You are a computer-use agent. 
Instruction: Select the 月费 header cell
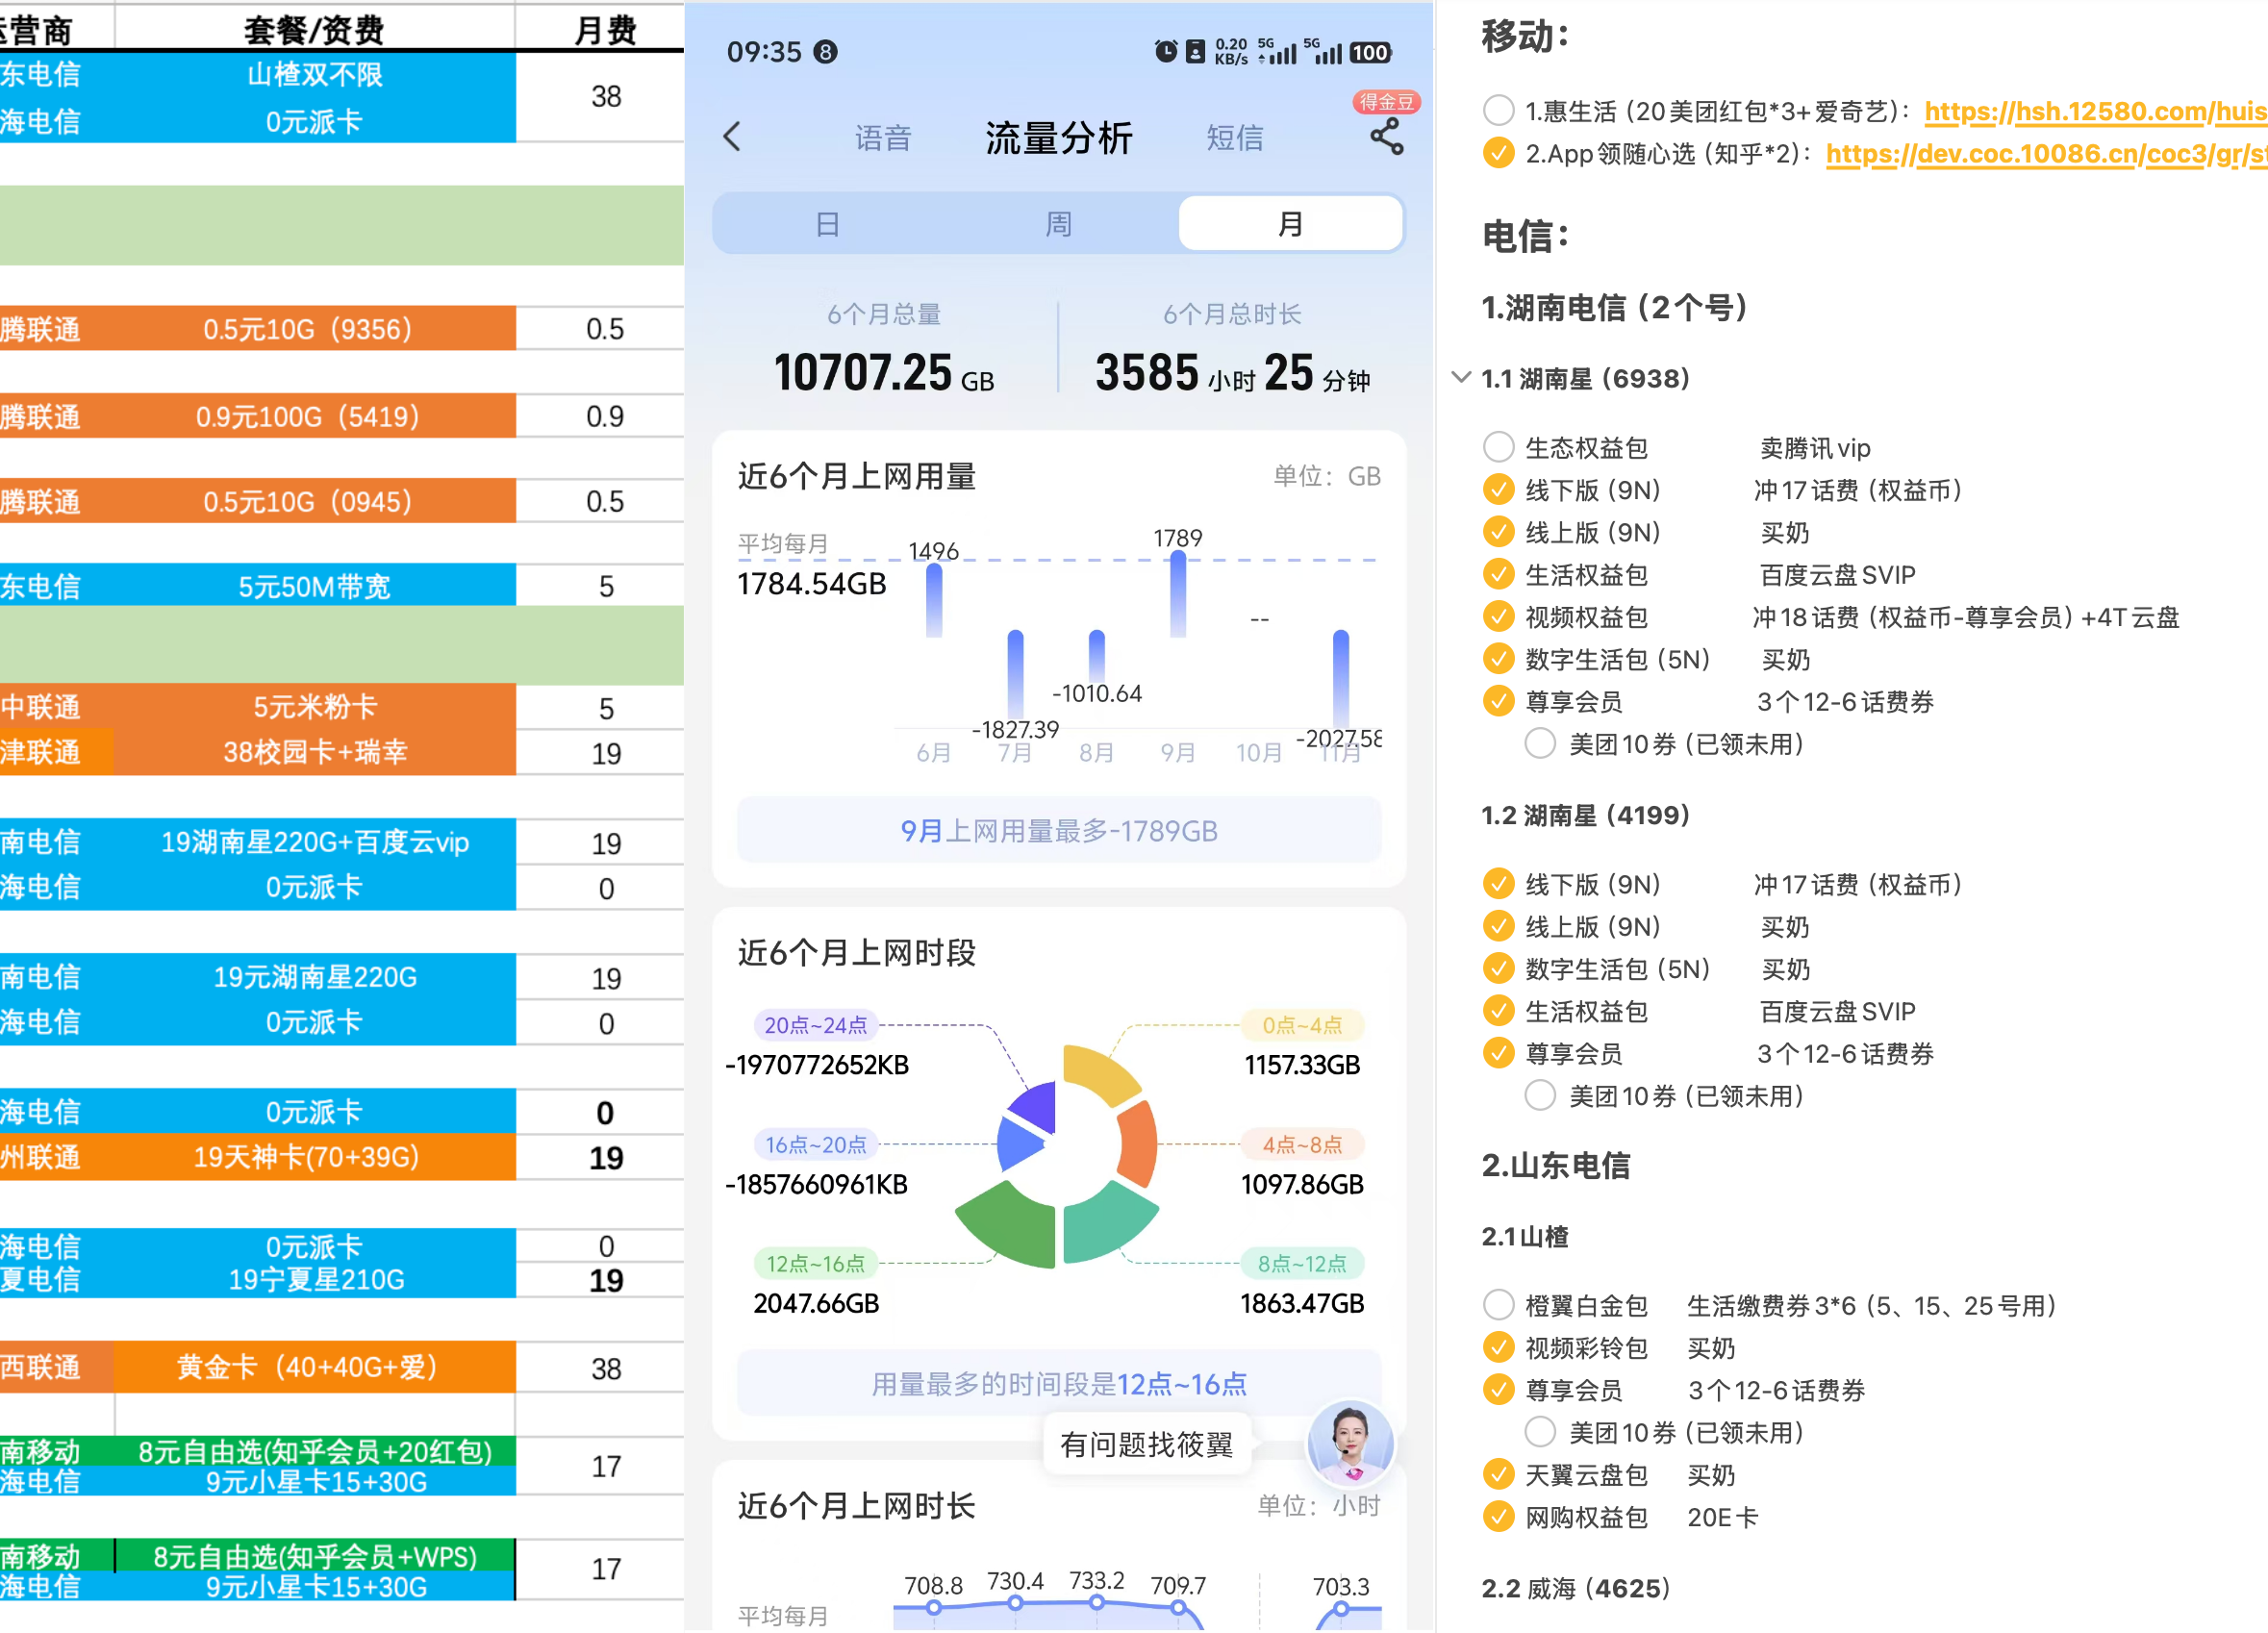[x=605, y=29]
